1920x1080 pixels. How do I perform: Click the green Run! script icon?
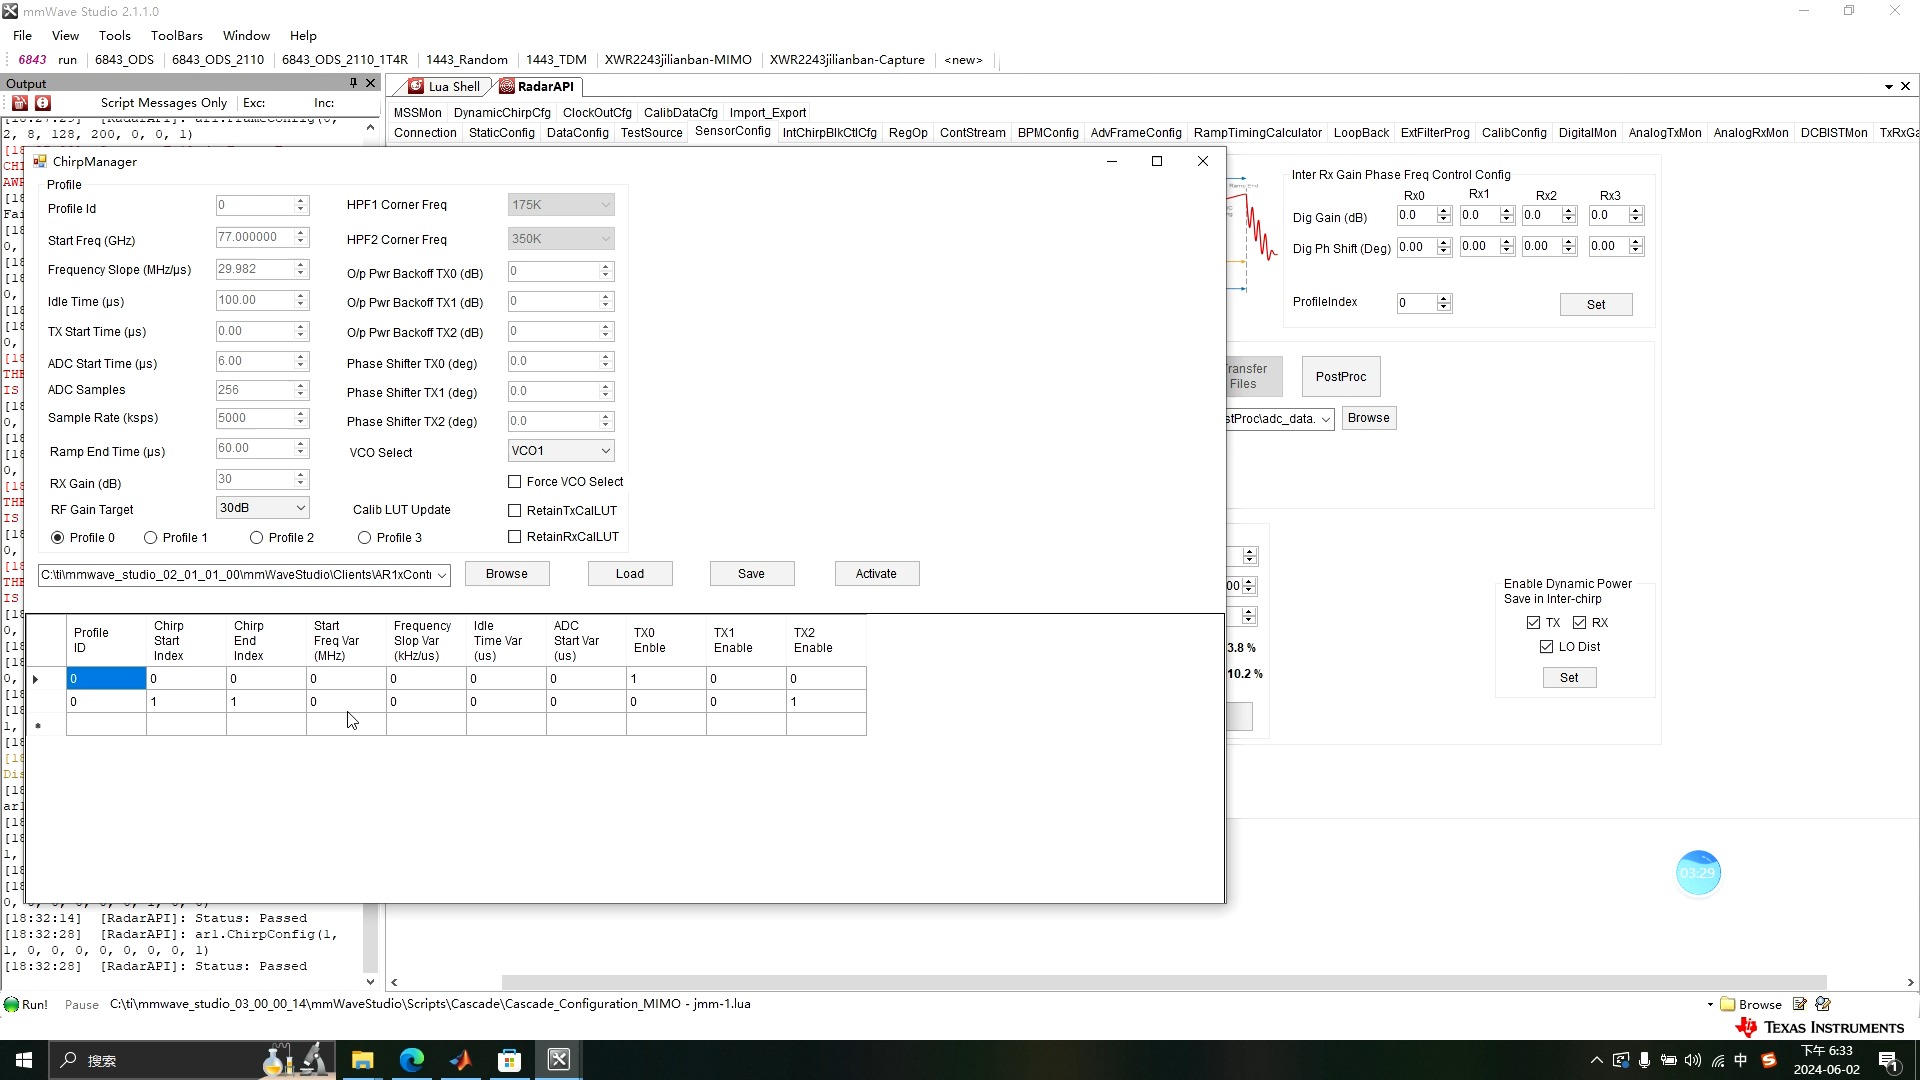pos(12,1004)
